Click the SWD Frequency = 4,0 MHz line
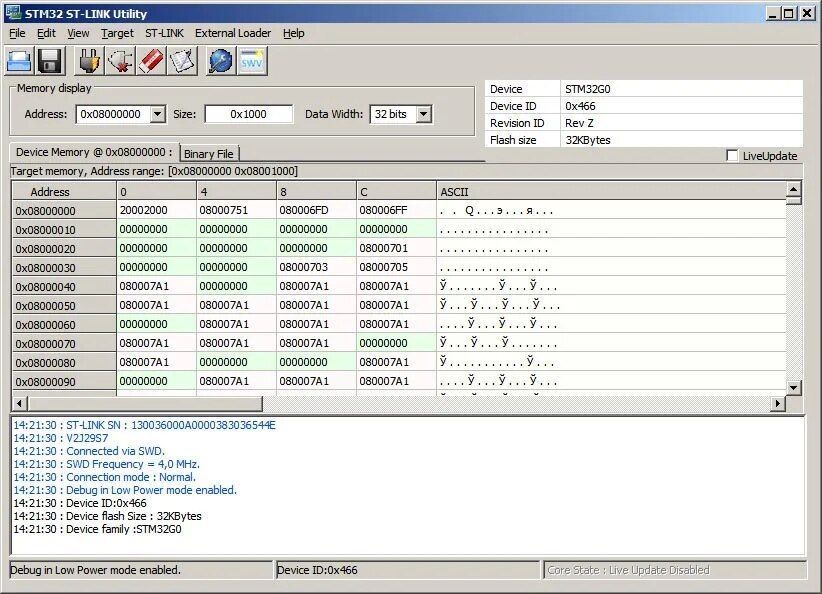This screenshot has width=822, height=594. click(x=106, y=464)
